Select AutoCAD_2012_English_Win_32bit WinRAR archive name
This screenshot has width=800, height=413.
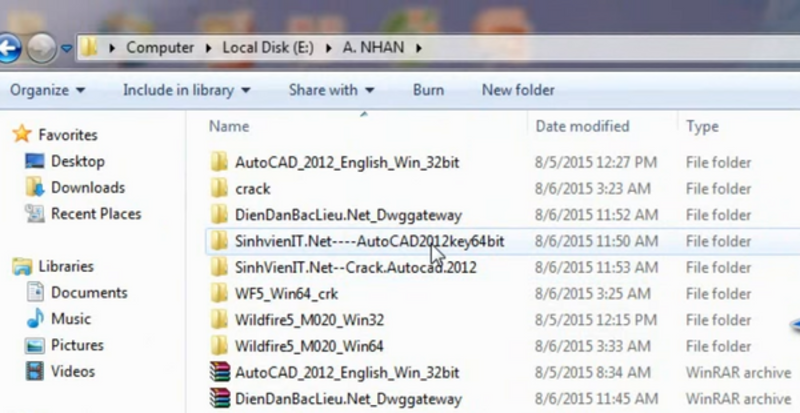click(347, 372)
